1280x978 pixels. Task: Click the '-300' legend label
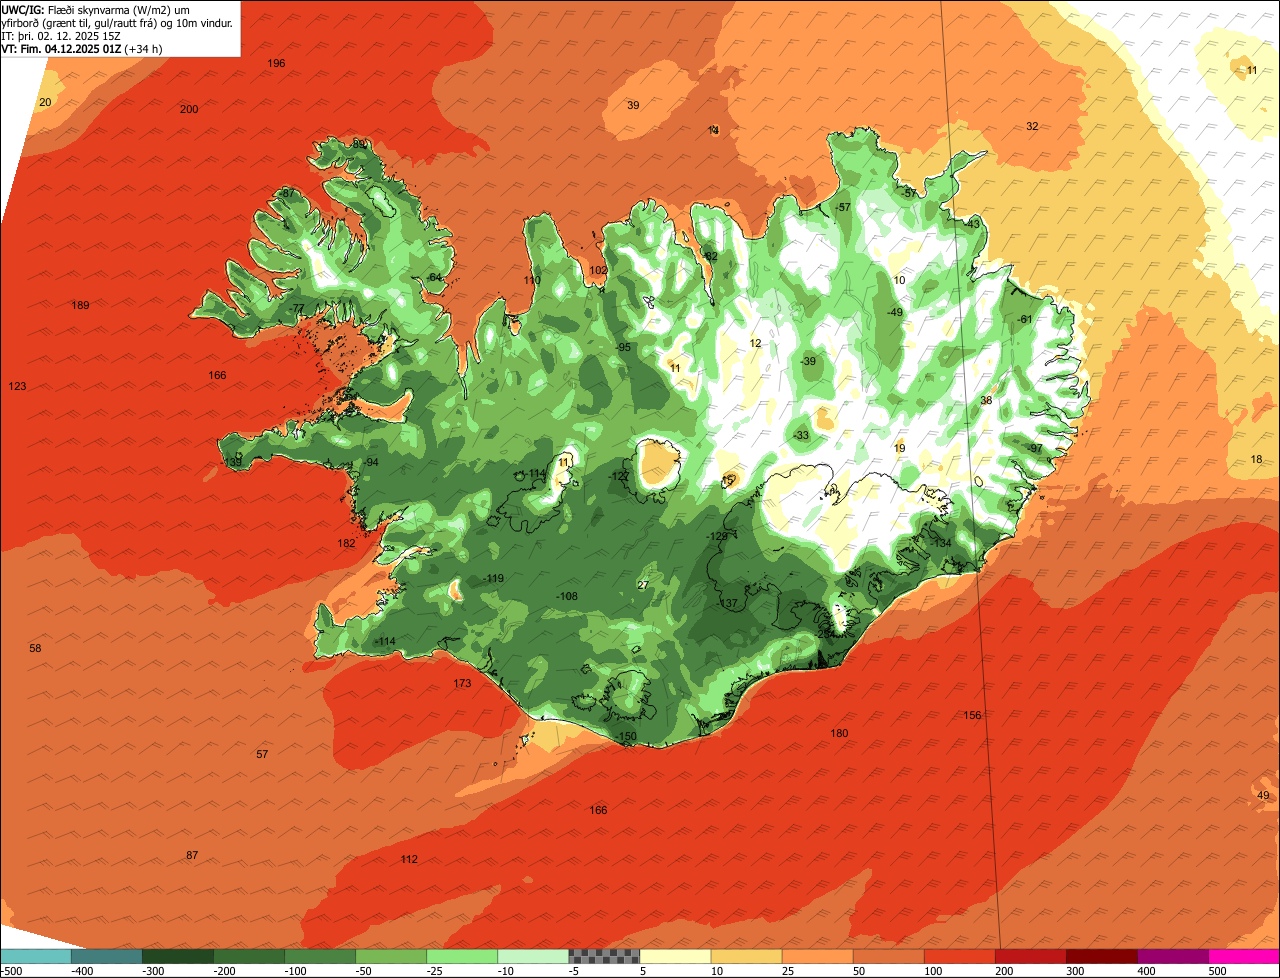(154, 971)
